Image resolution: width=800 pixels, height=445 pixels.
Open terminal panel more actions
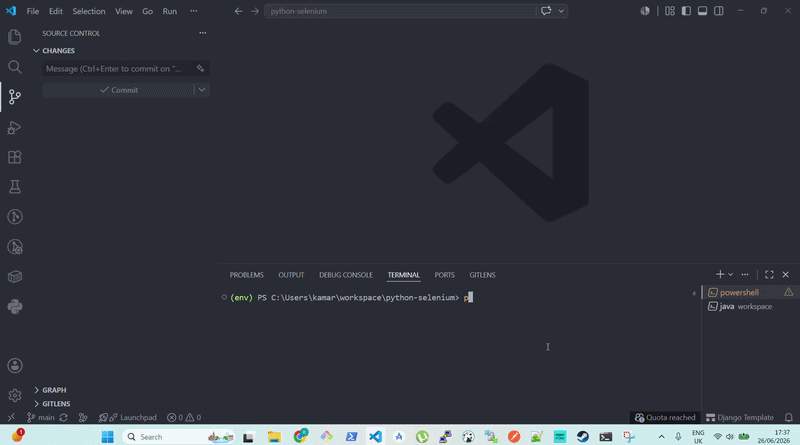coord(745,275)
